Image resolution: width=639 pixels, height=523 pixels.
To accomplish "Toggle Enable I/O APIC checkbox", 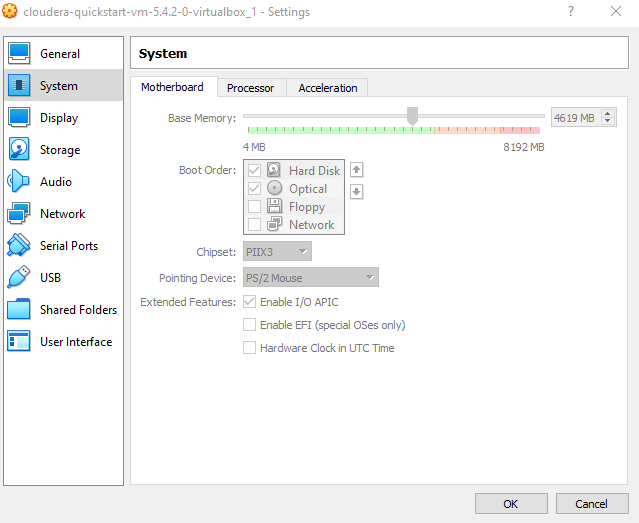I will [249, 302].
